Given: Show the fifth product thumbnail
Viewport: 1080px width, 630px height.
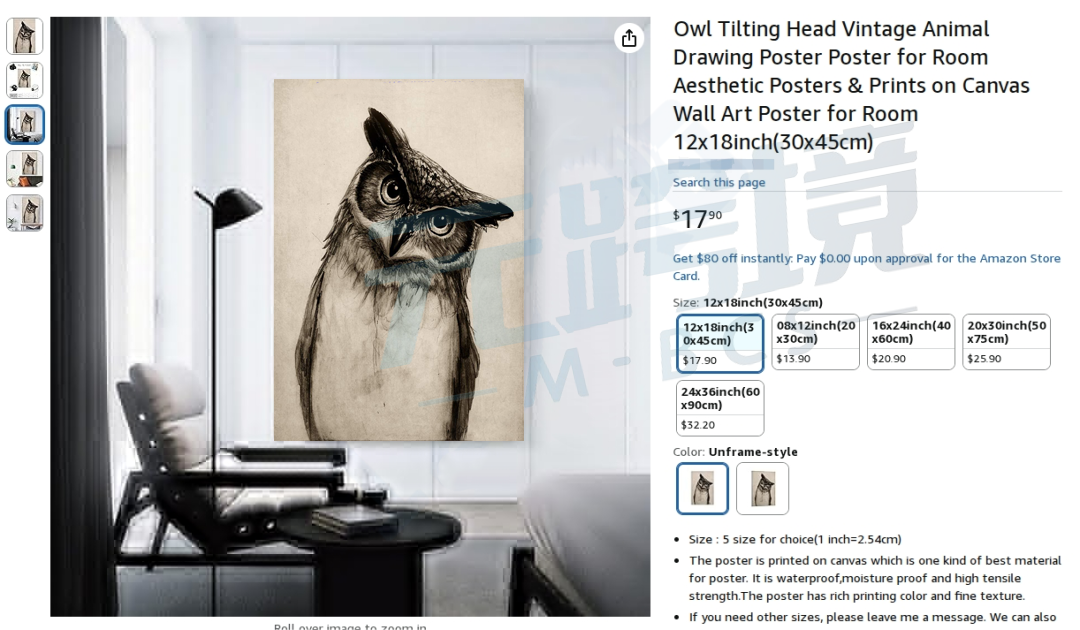Looking at the screenshot, I should pos(25,213).
